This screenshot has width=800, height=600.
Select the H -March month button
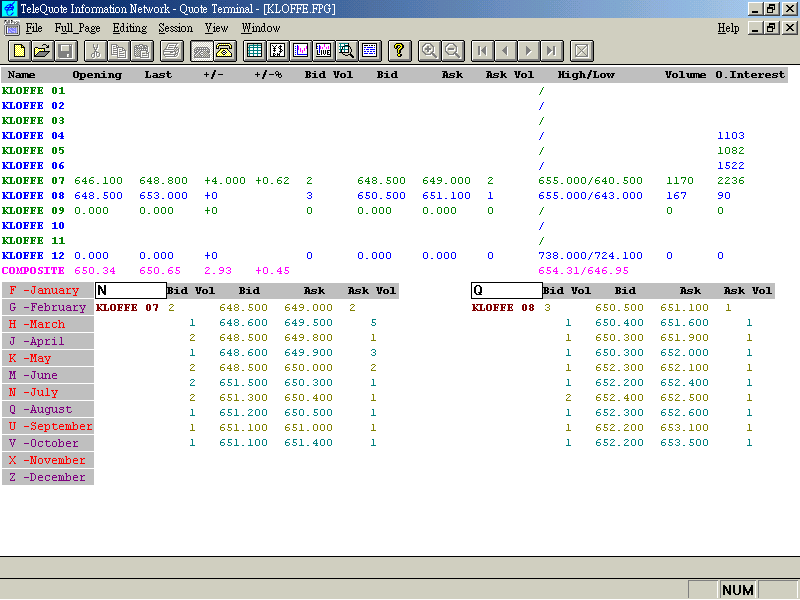[x=48, y=324]
